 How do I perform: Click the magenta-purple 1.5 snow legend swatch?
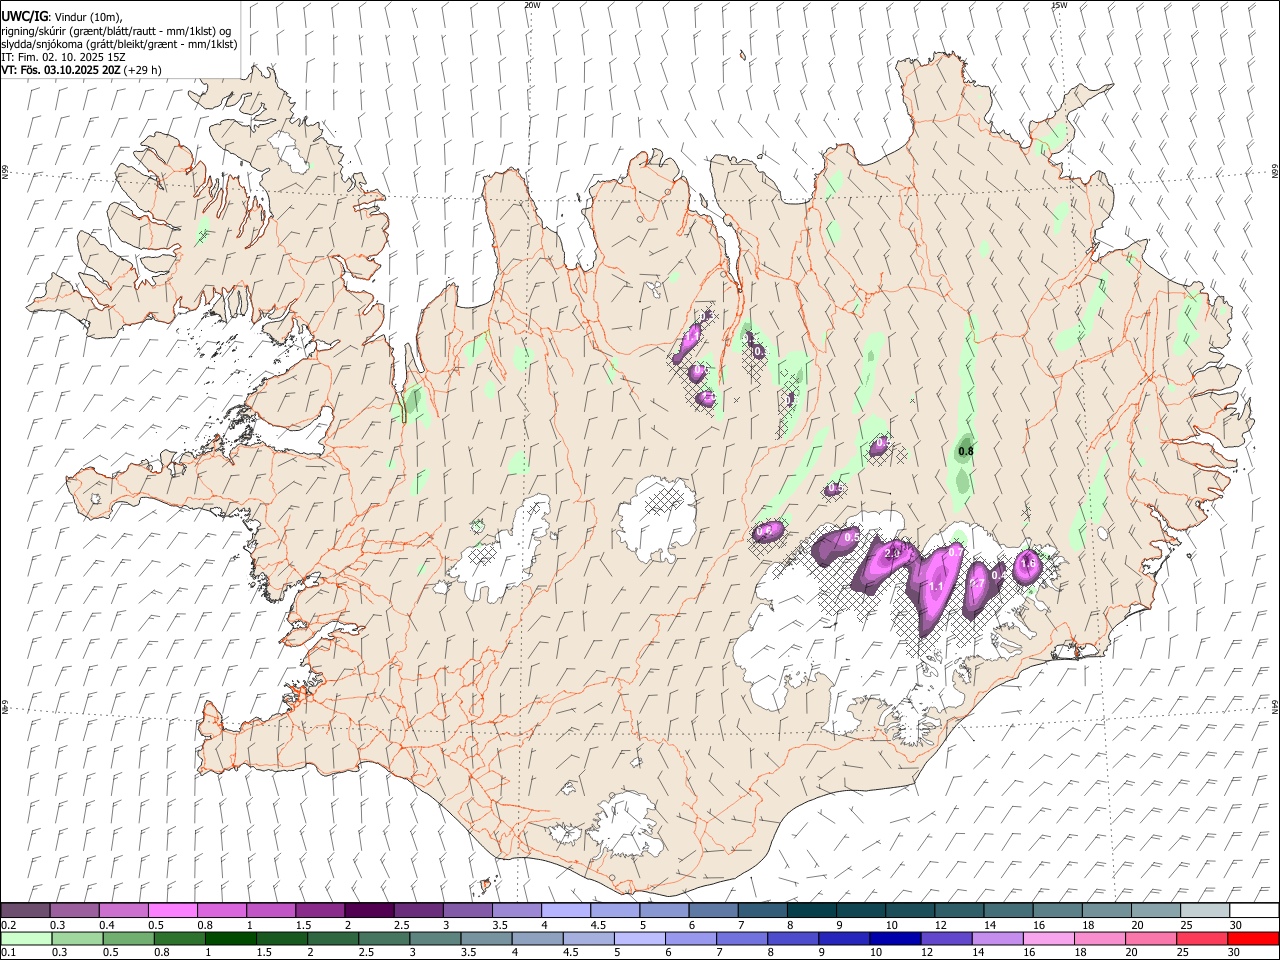coord(319,910)
